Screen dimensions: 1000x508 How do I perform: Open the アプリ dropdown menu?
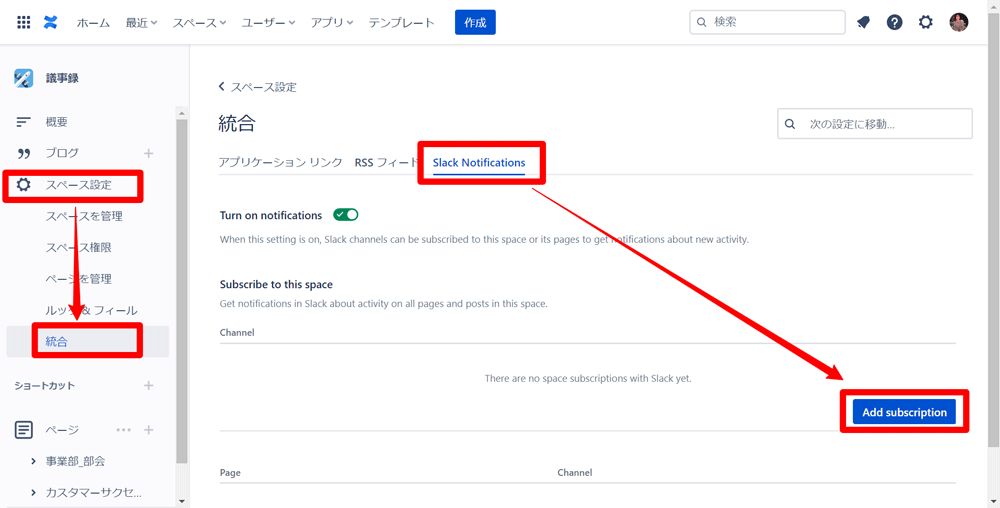click(x=332, y=22)
